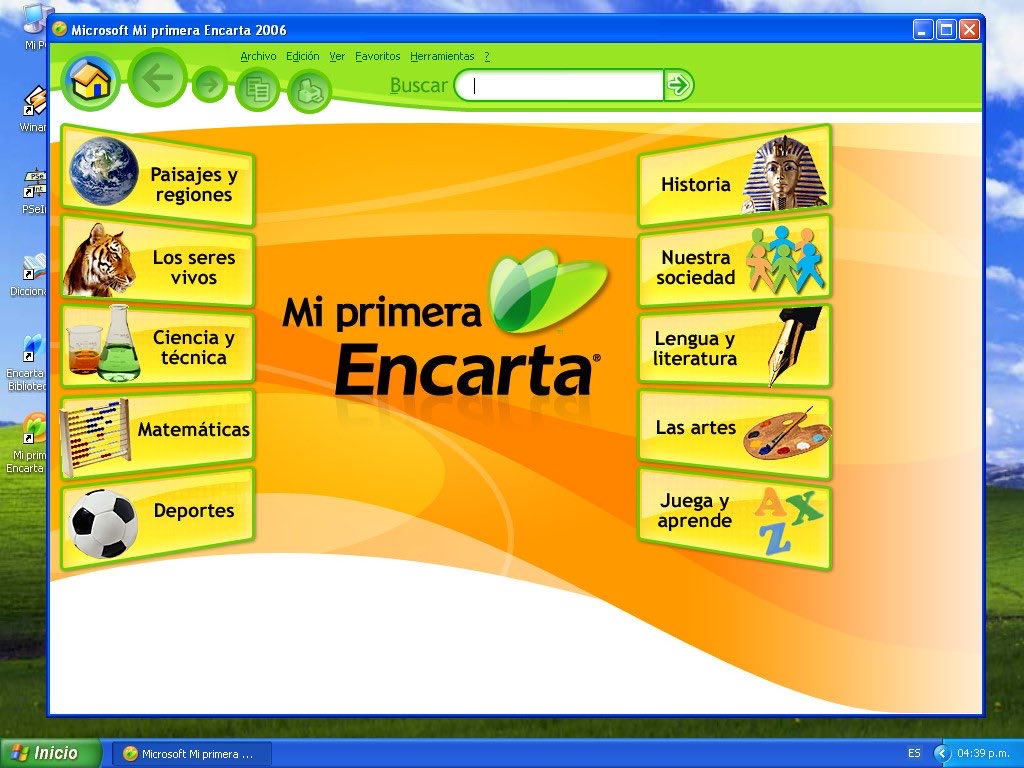Open the ? help menu
1024x768 pixels.
(487, 56)
